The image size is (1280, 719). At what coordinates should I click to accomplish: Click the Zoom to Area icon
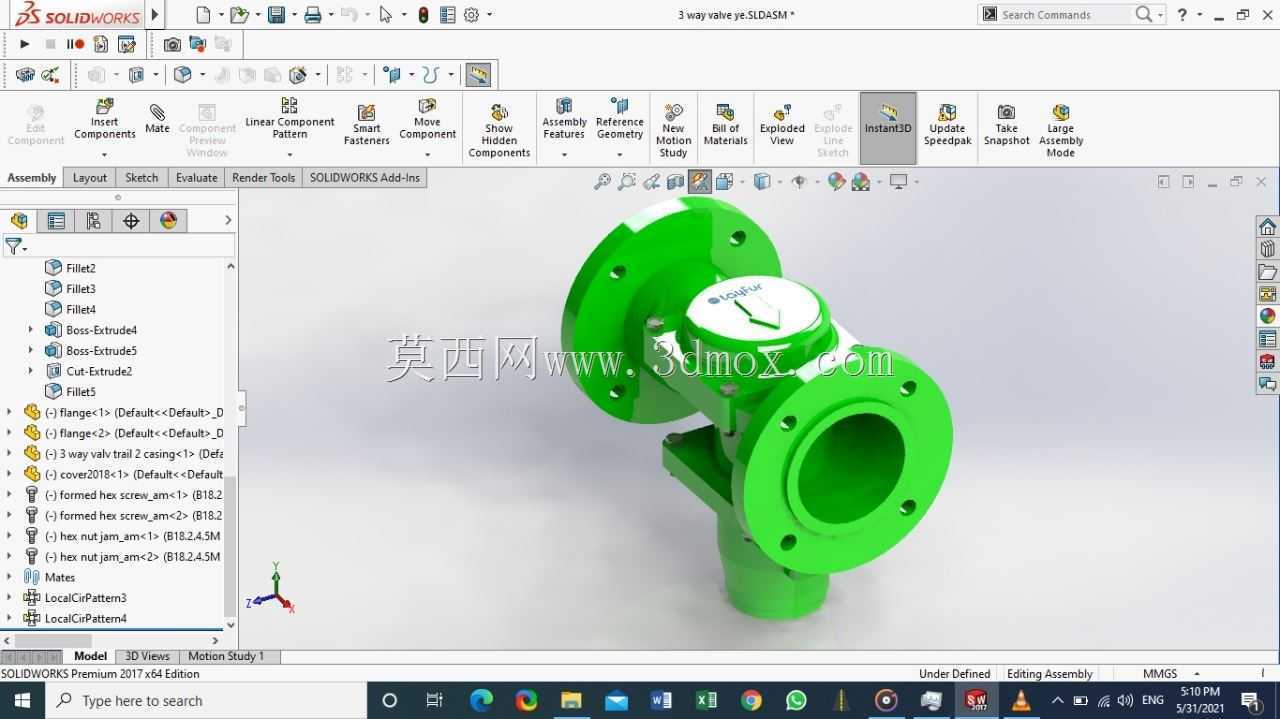click(x=627, y=182)
